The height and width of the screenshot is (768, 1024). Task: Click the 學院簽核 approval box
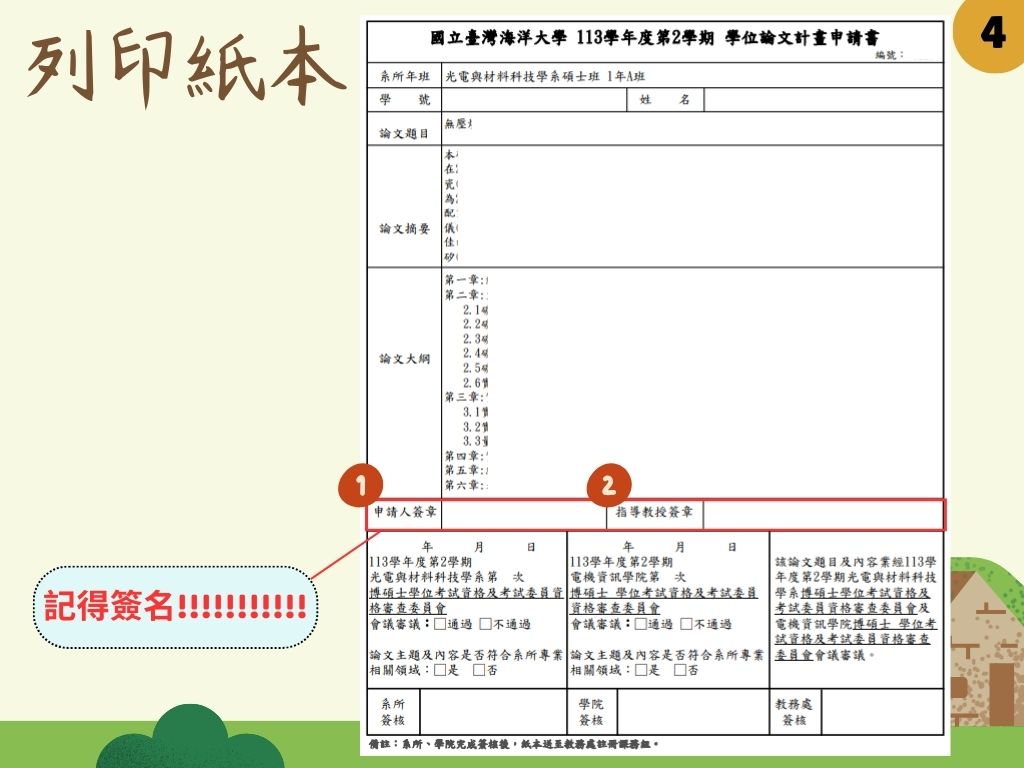click(692, 712)
